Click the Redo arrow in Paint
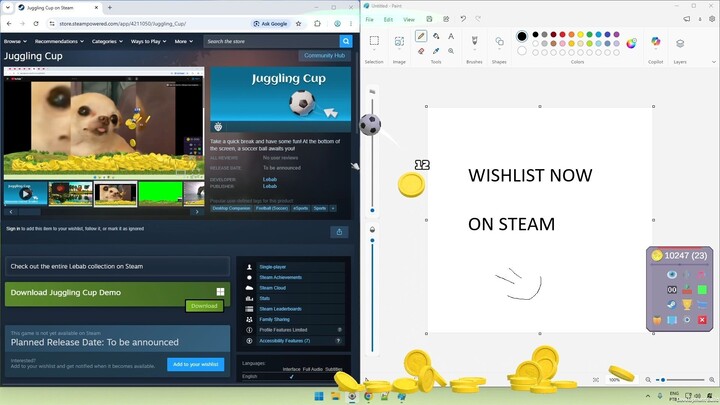 coord(478,19)
